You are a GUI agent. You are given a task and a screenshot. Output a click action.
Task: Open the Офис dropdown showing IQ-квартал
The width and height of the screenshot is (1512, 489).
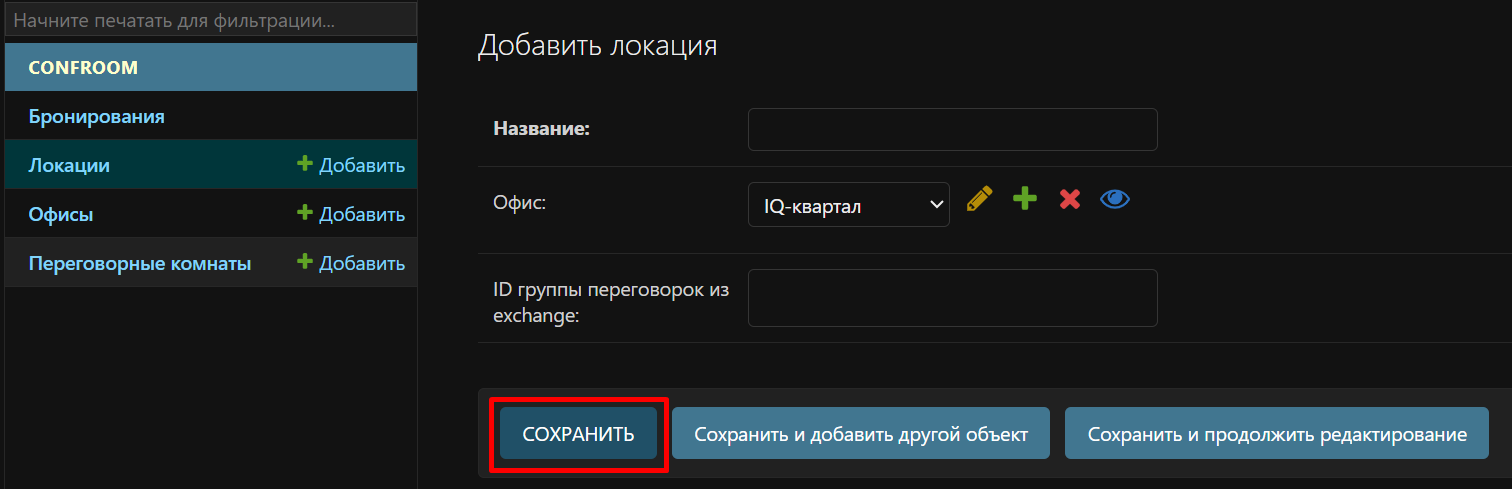coord(848,205)
